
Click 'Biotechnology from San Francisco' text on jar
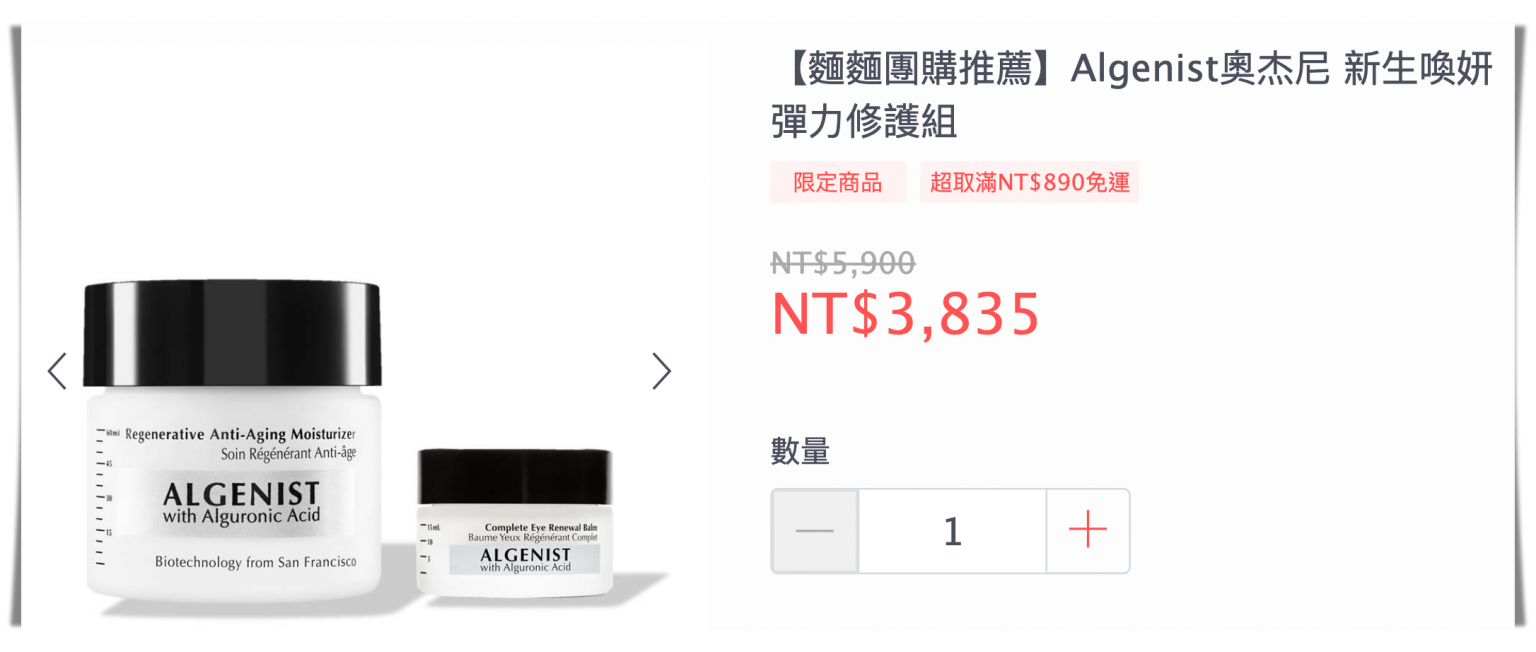pyautogui.click(x=255, y=562)
